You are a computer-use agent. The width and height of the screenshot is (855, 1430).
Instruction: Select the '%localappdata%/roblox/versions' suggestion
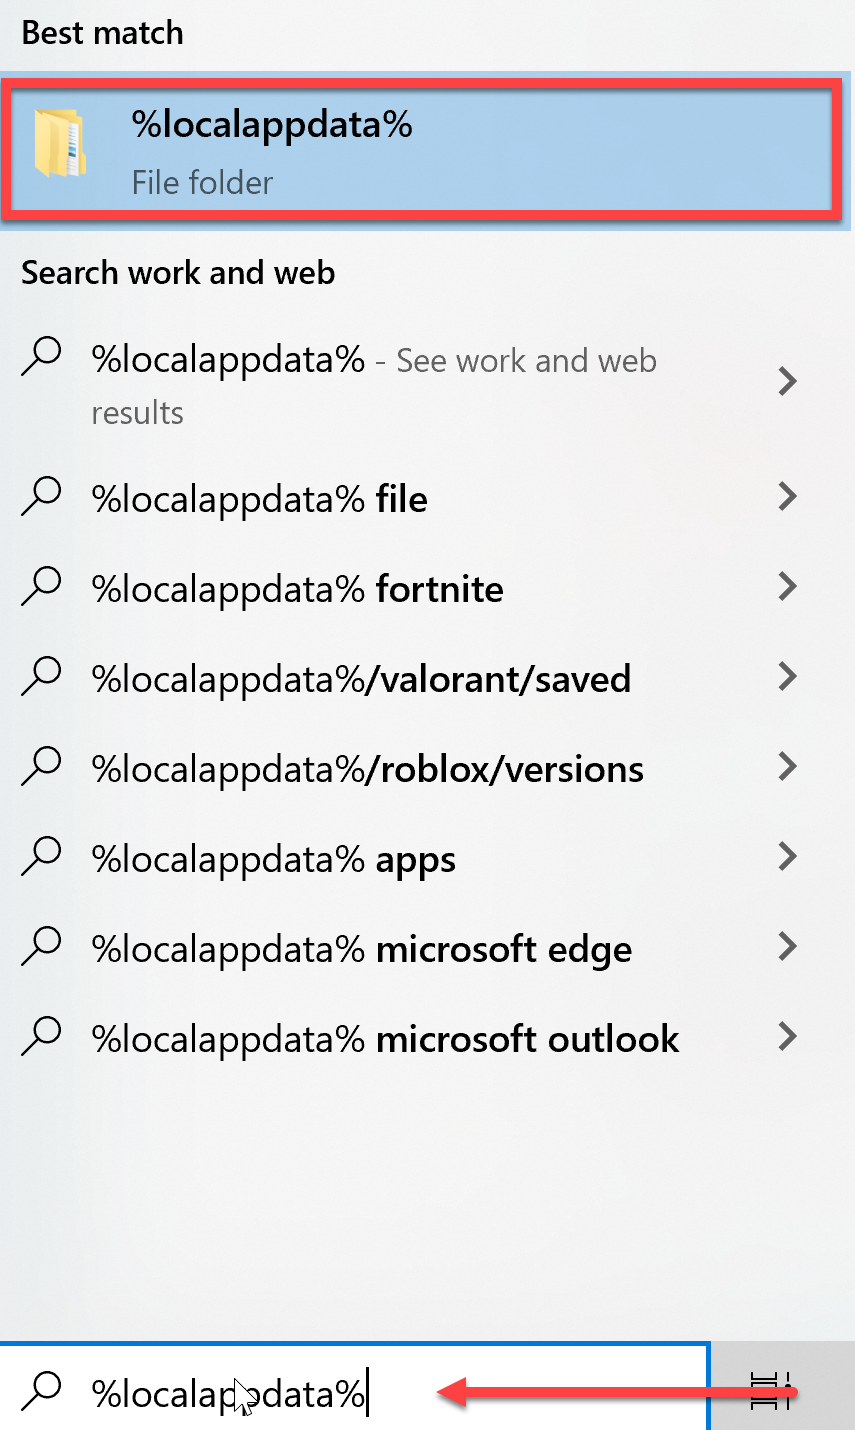pos(427,768)
